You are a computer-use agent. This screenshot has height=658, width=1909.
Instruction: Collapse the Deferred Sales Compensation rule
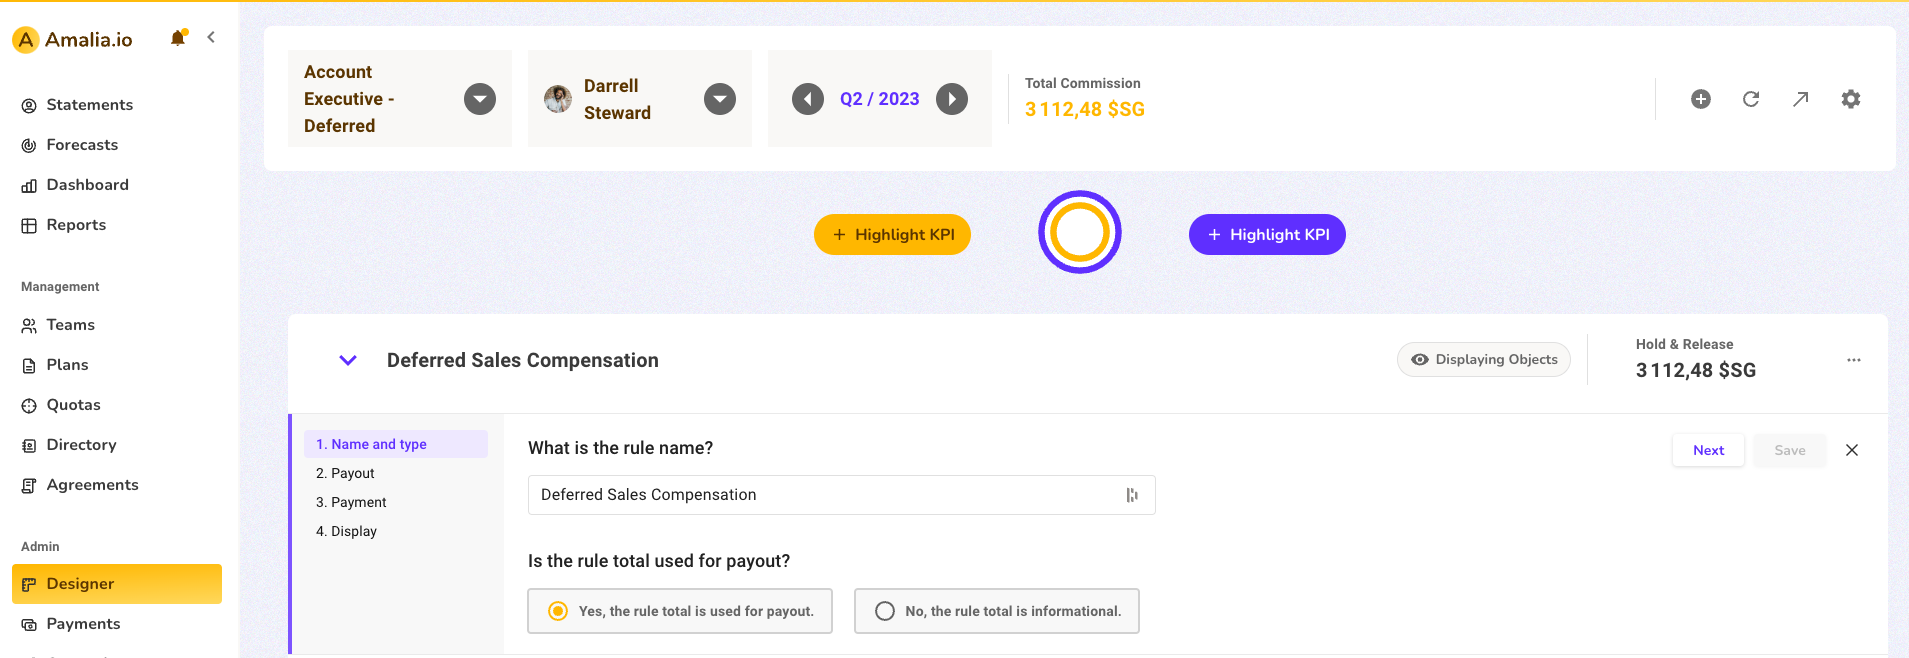pyautogui.click(x=348, y=360)
